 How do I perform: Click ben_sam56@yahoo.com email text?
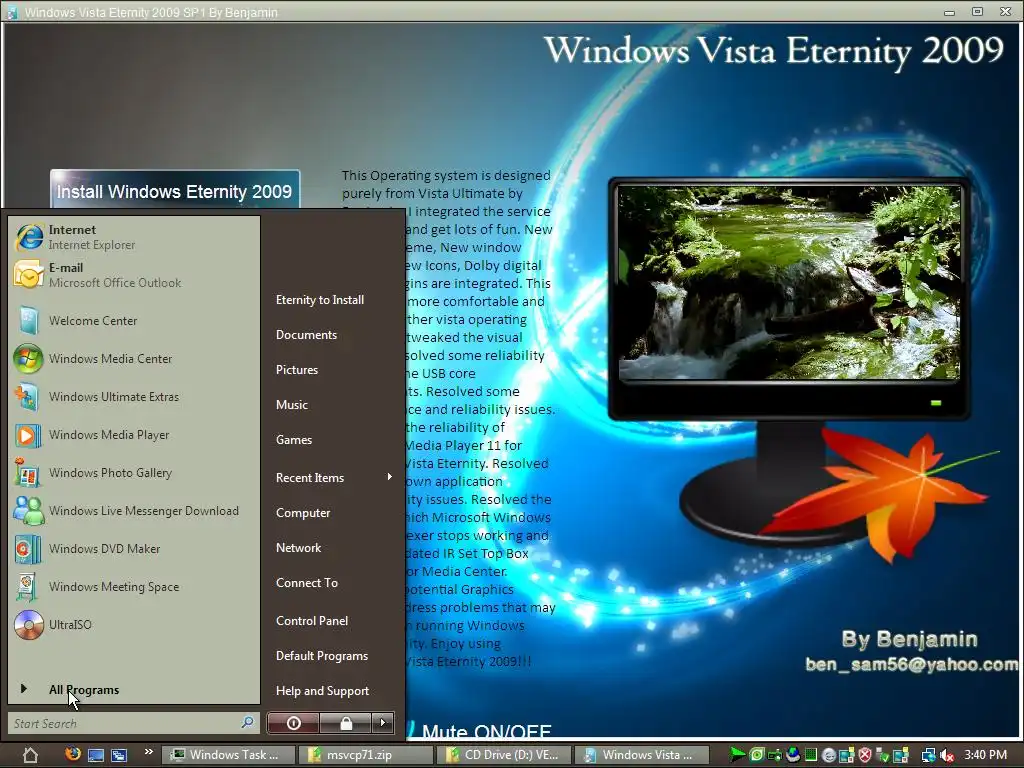click(912, 664)
